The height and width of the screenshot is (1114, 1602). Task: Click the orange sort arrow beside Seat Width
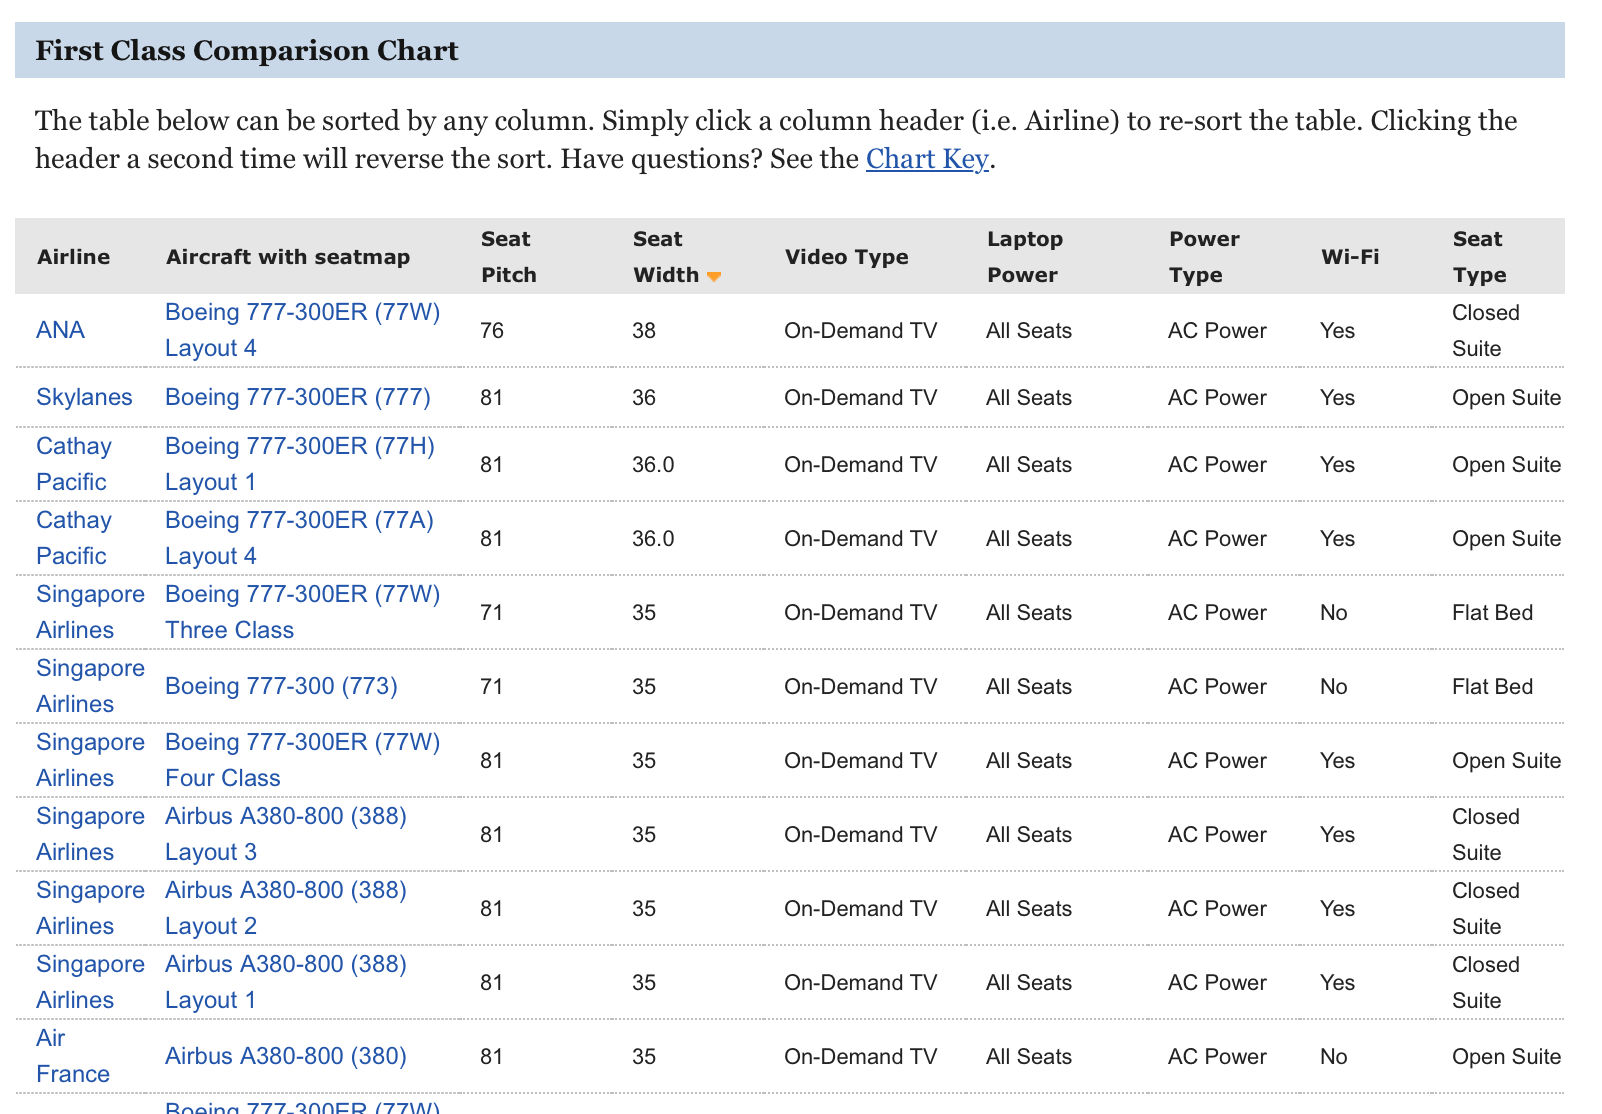(713, 276)
